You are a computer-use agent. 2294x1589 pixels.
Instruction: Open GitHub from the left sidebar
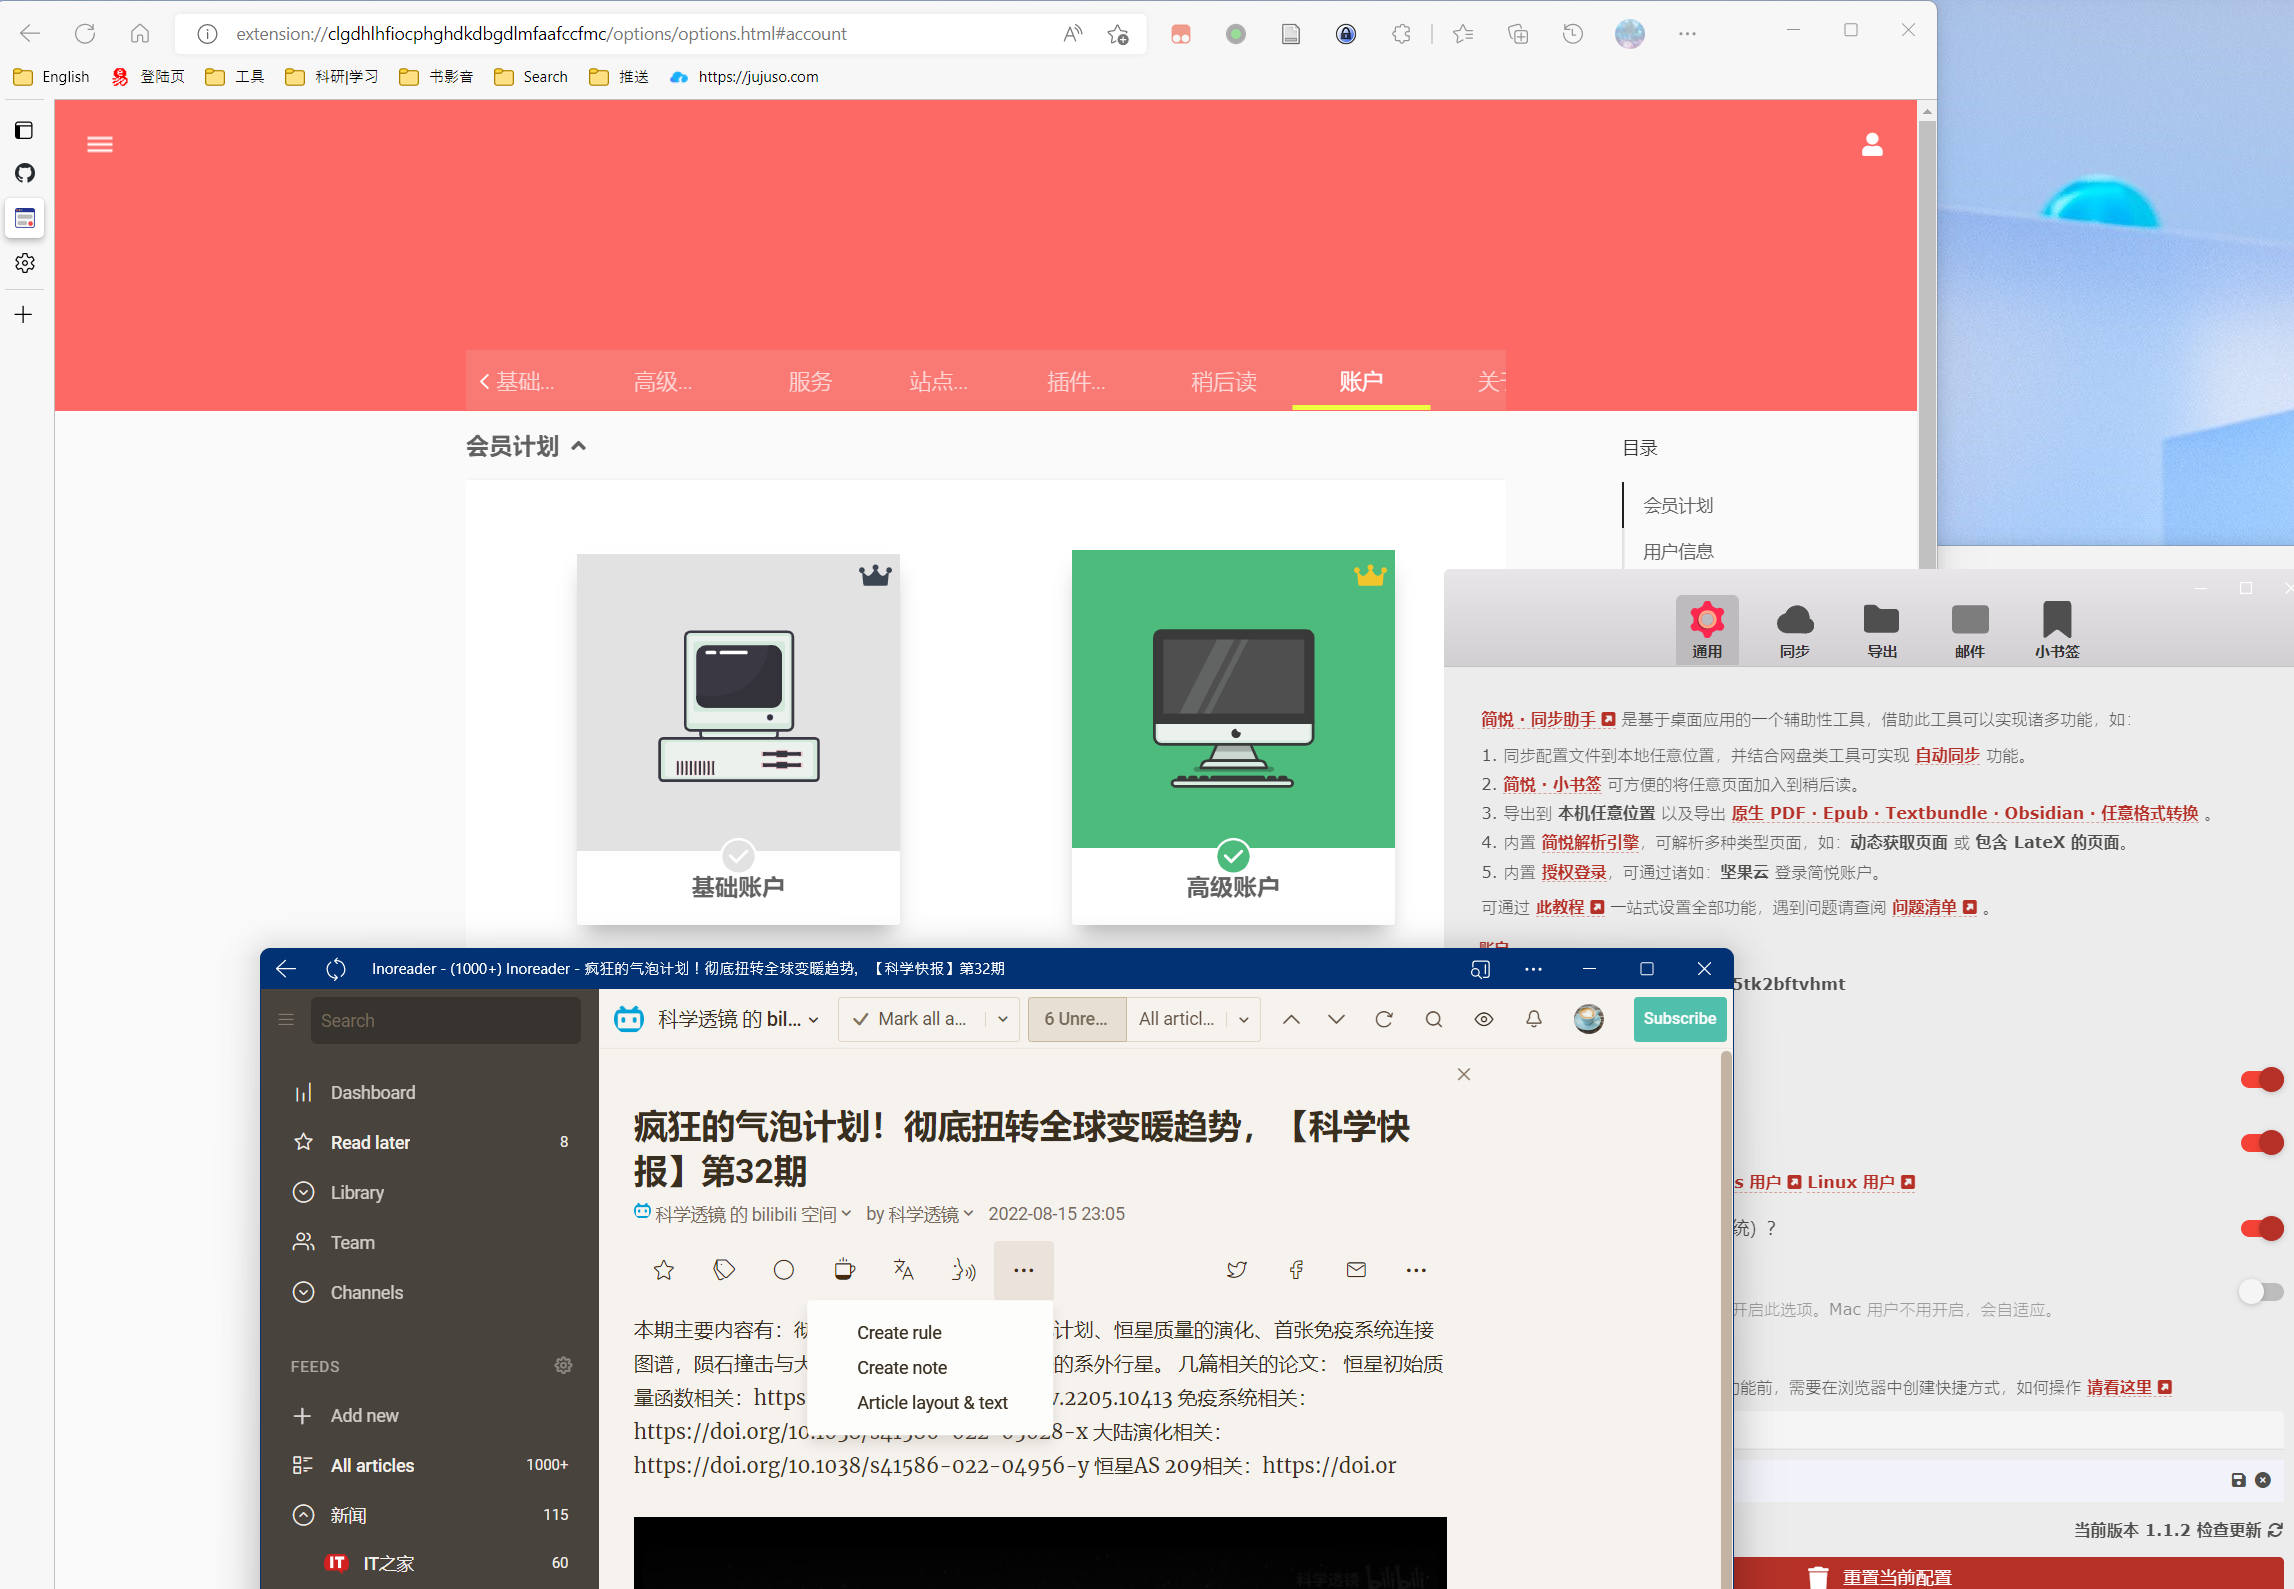pyautogui.click(x=25, y=173)
